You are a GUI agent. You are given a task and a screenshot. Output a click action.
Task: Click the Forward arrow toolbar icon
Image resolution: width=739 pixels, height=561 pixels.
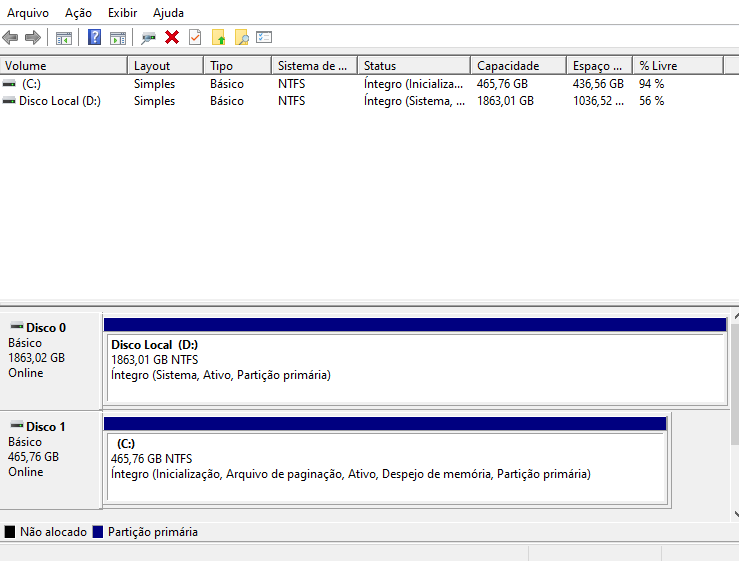(x=33, y=37)
